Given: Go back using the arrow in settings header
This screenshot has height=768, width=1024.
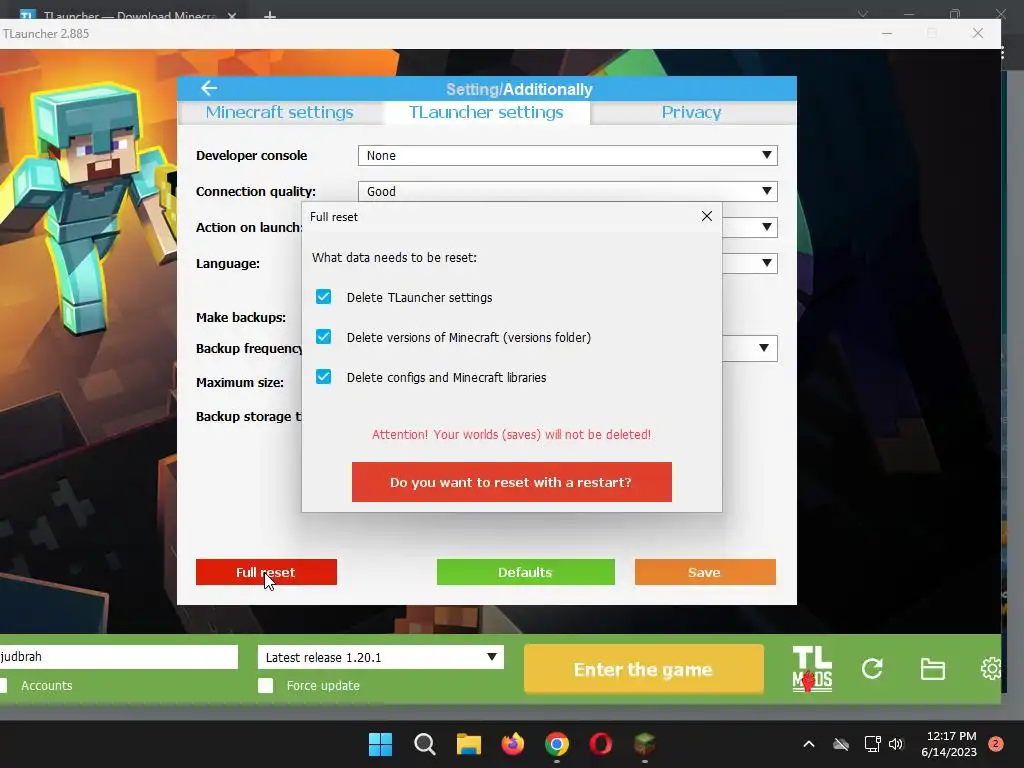Looking at the screenshot, I should coord(209,88).
